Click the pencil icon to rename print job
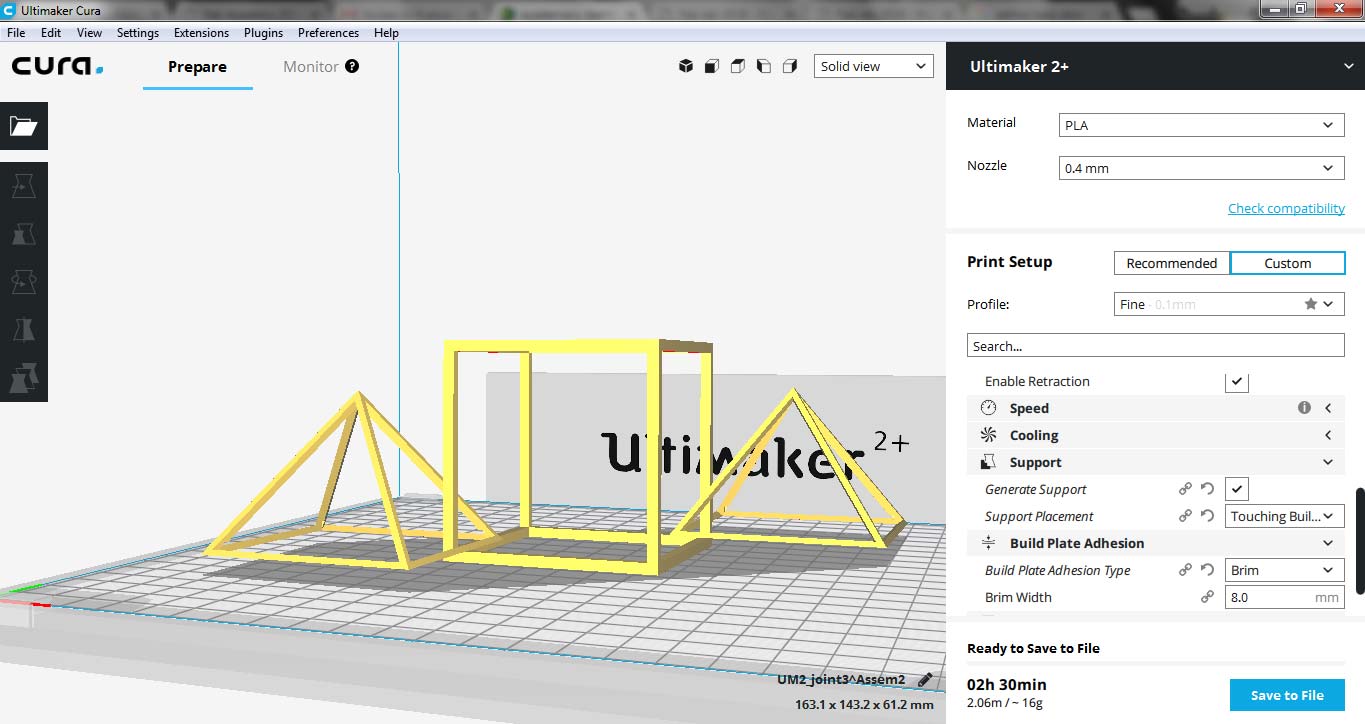Viewport: 1365px width, 724px height. 925,679
